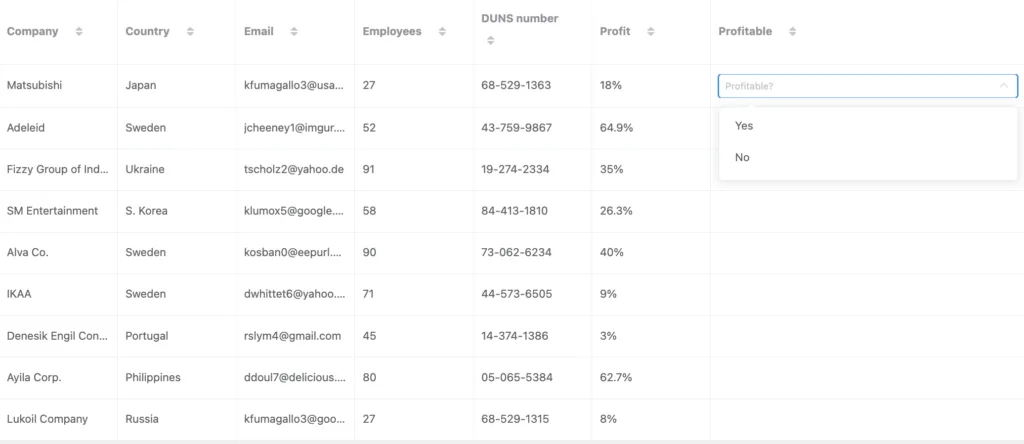Click the Japan country cell
Screen dimensions: 1024x444
pyautogui.click(x=177, y=86)
